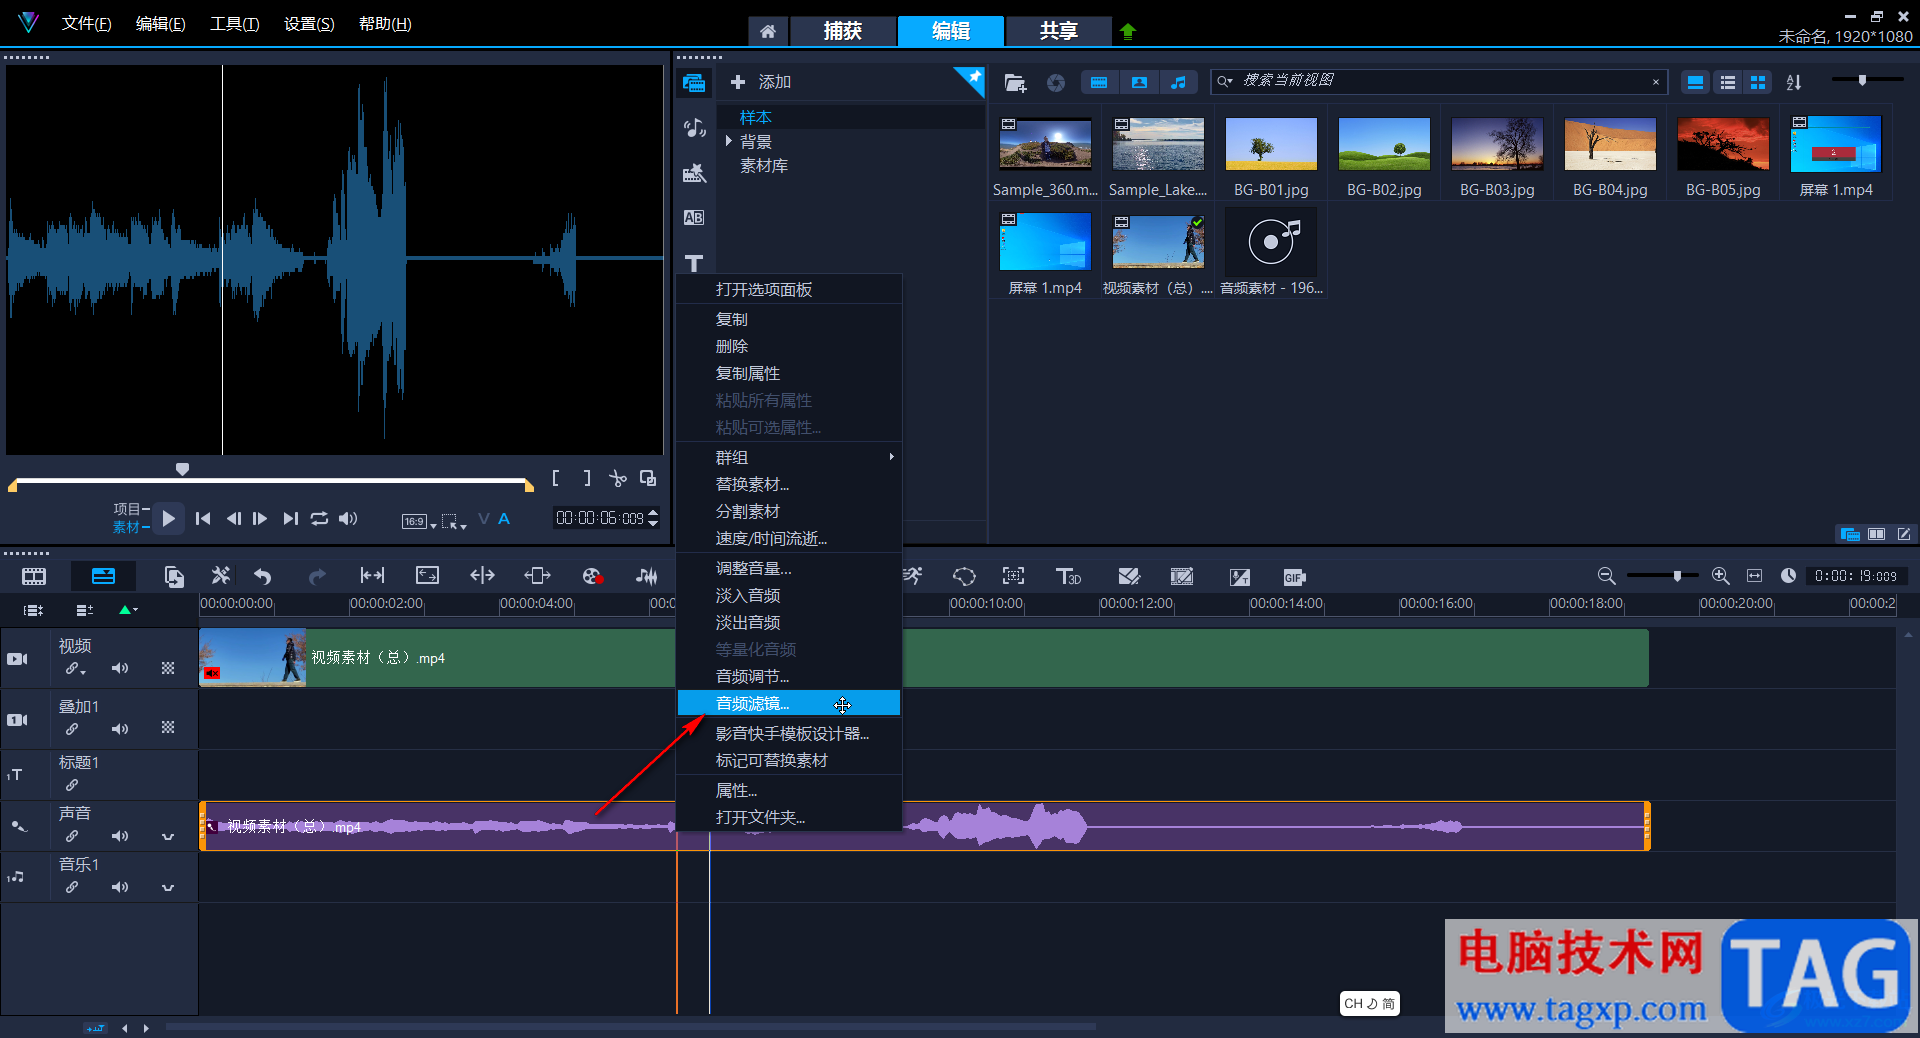The image size is (1920, 1038).
Task: Toggle repeat playback
Action: pos(319,519)
